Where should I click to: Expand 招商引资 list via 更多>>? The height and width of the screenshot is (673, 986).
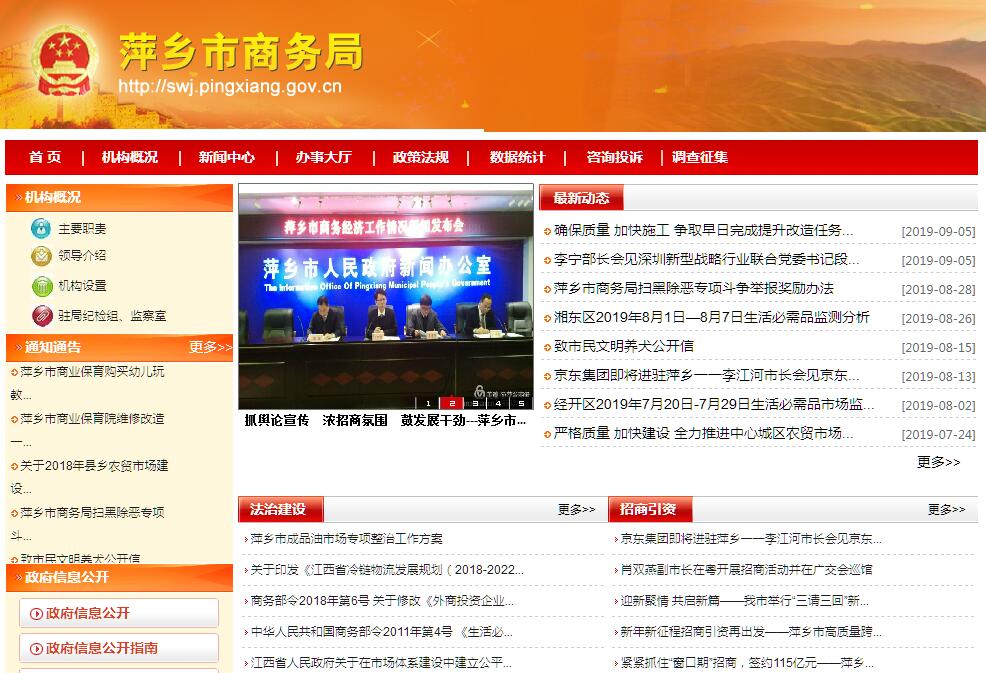pyautogui.click(x=946, y=510)
